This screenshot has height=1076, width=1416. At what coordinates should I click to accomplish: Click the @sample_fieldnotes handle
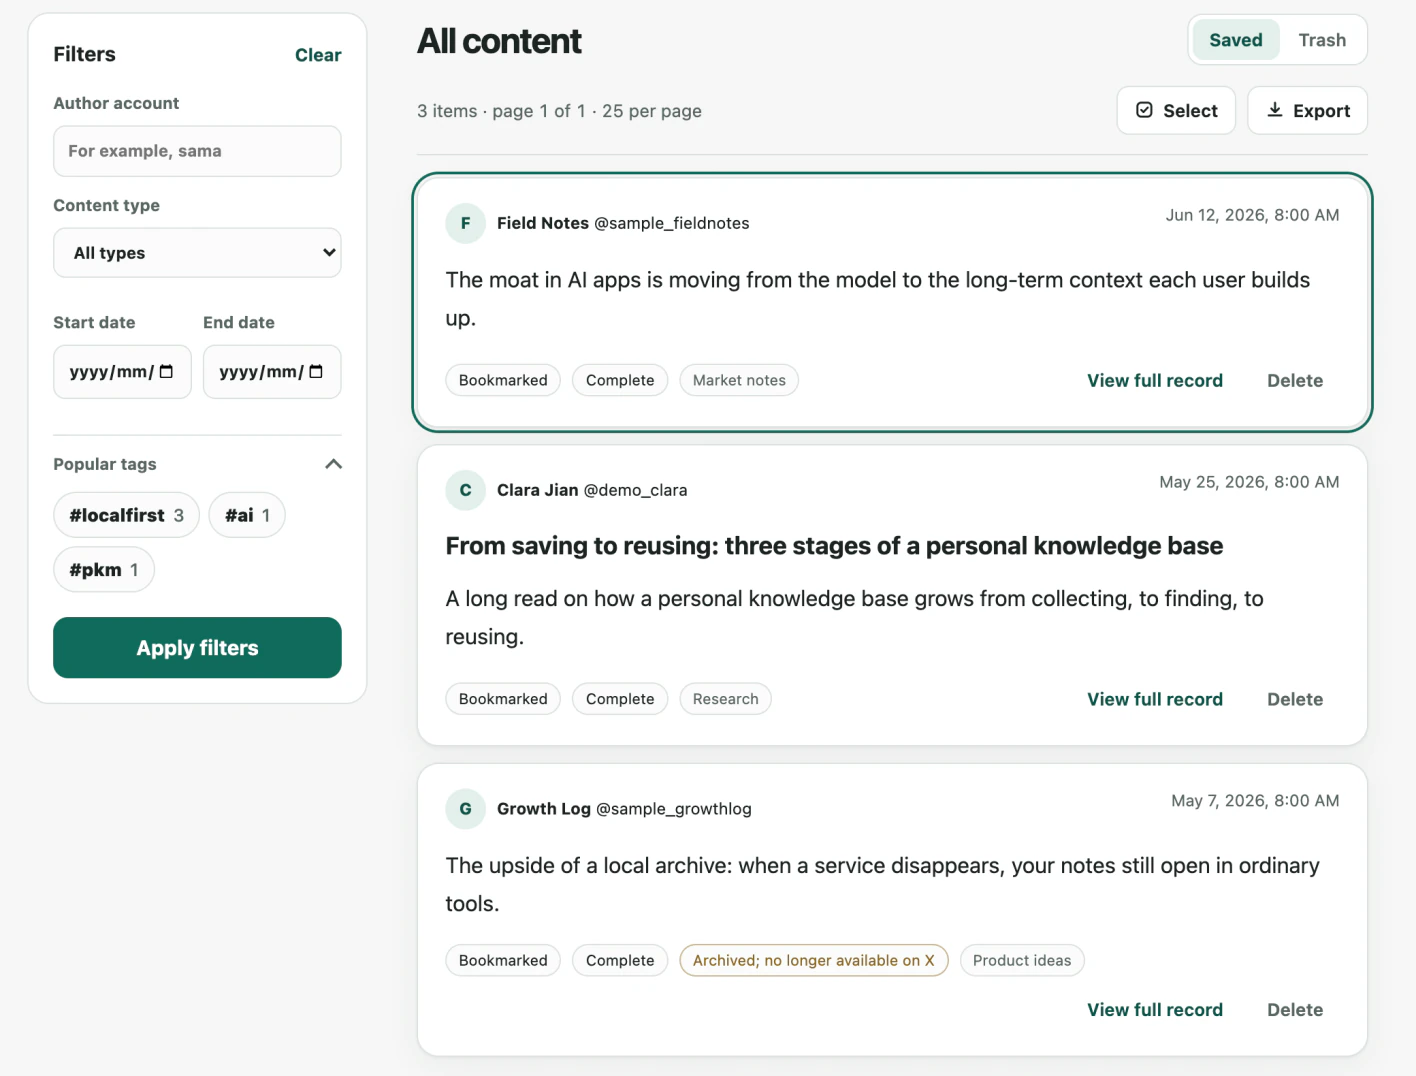pos(672,223)
